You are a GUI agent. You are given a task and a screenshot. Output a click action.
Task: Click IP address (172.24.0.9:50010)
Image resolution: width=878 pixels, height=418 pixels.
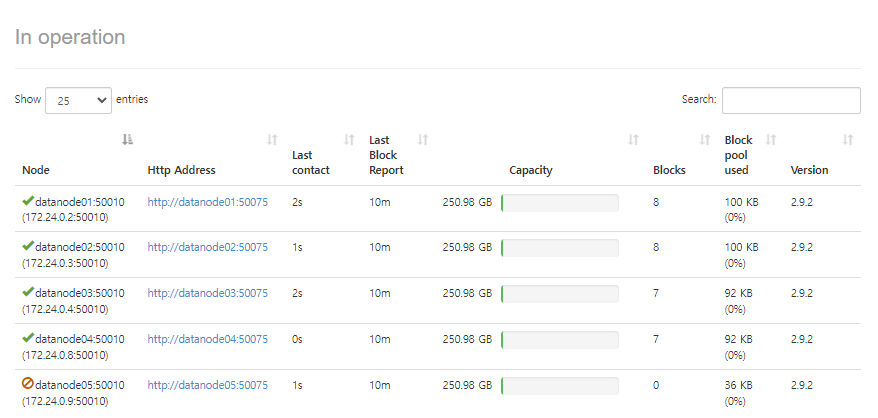click(x=65, y=401)
